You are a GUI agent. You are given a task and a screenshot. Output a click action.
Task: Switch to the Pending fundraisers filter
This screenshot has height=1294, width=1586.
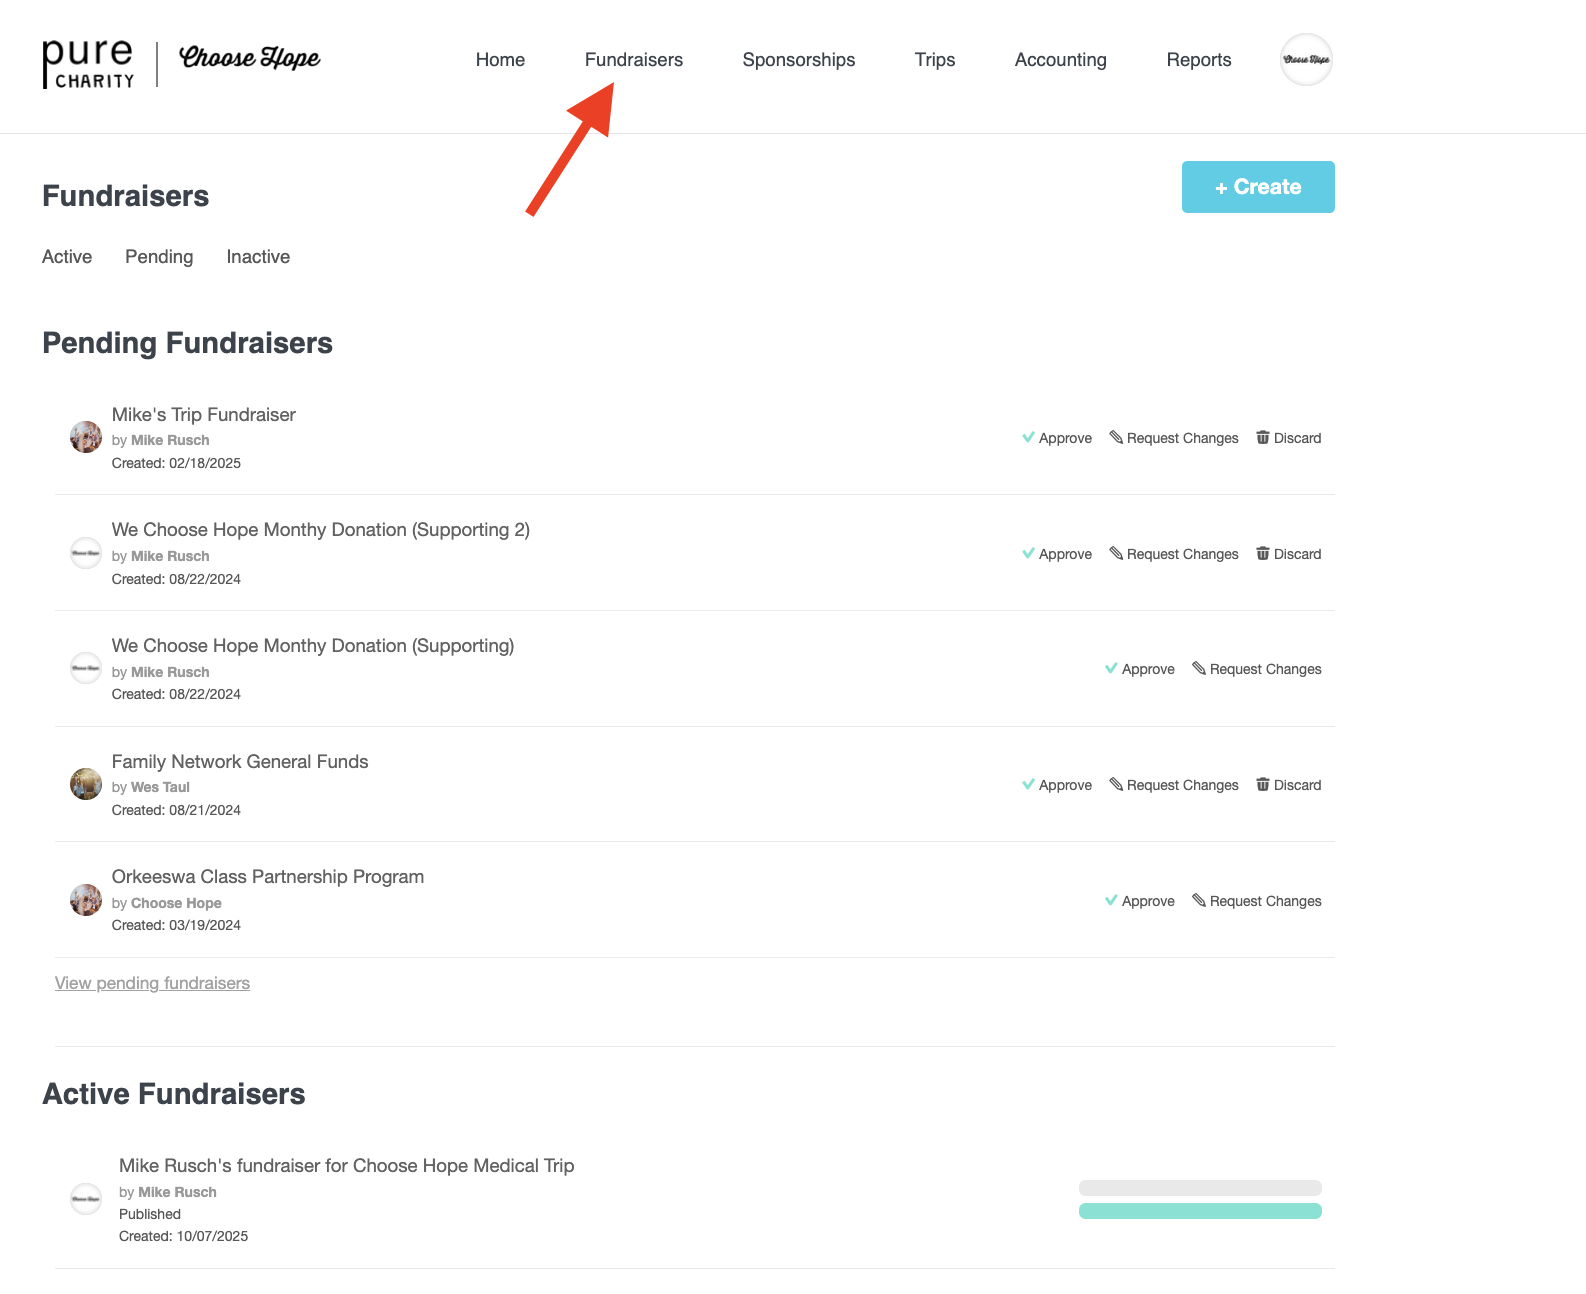pos(159,257)
